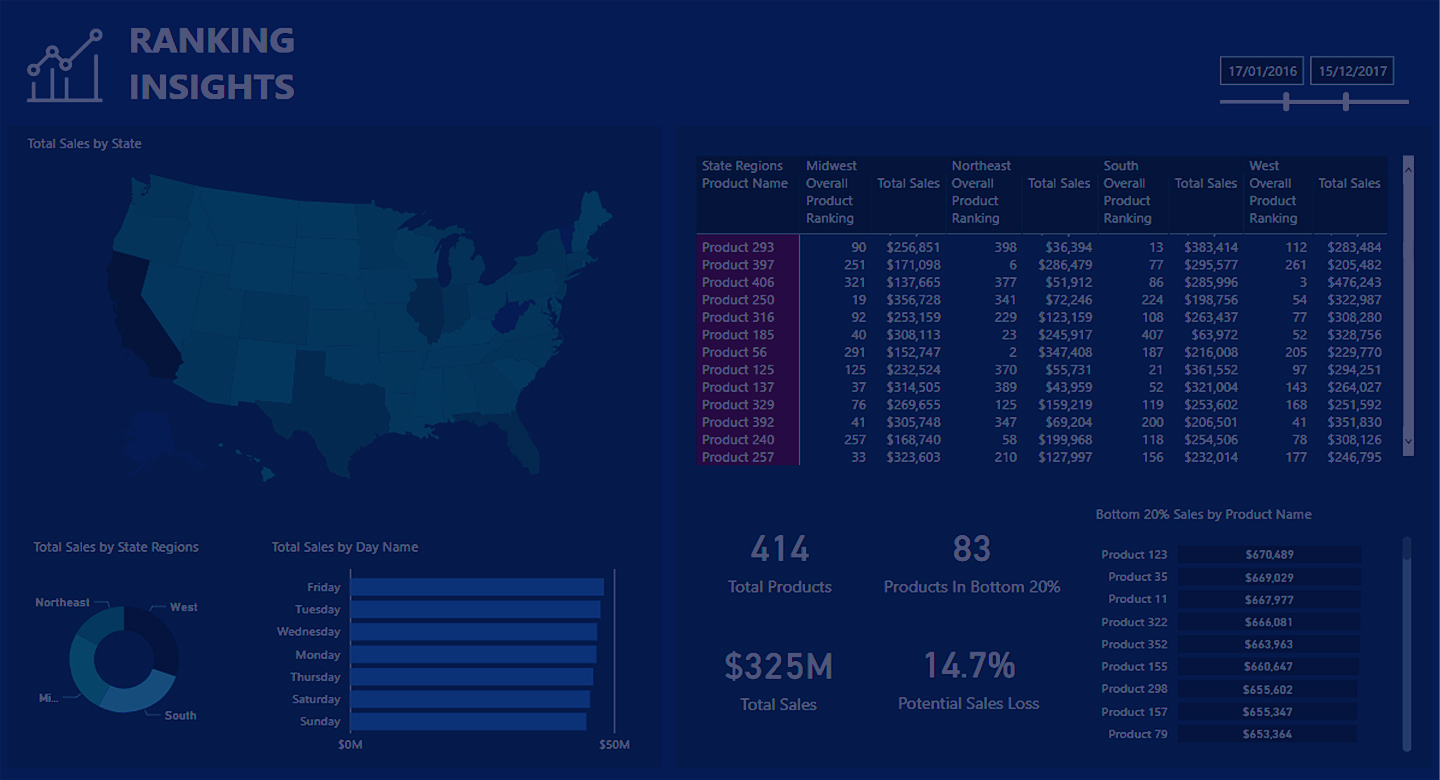Select the Product 250 row label
Viewport: 1440px width, 780px height.
(738, 300)
